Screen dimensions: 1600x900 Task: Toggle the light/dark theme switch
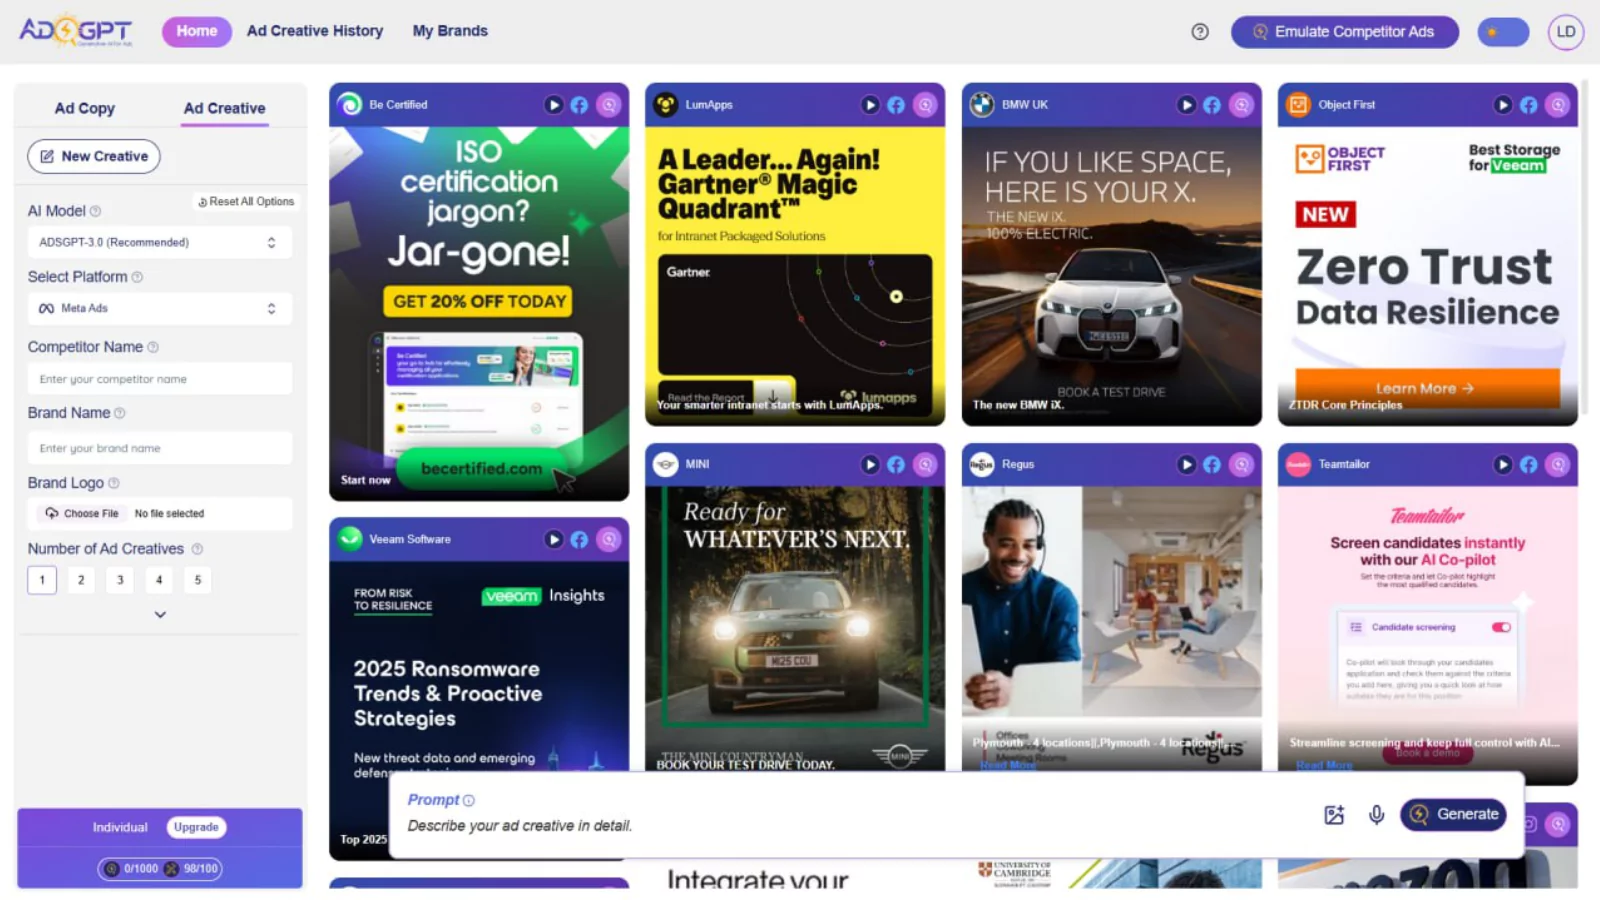(x=1503, y=32)
